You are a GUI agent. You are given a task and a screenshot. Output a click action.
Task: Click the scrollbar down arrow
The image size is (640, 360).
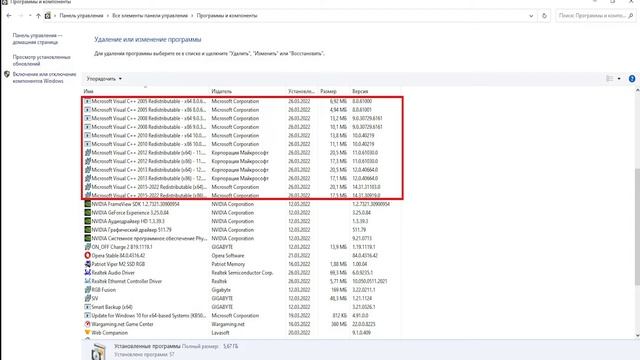637,336
